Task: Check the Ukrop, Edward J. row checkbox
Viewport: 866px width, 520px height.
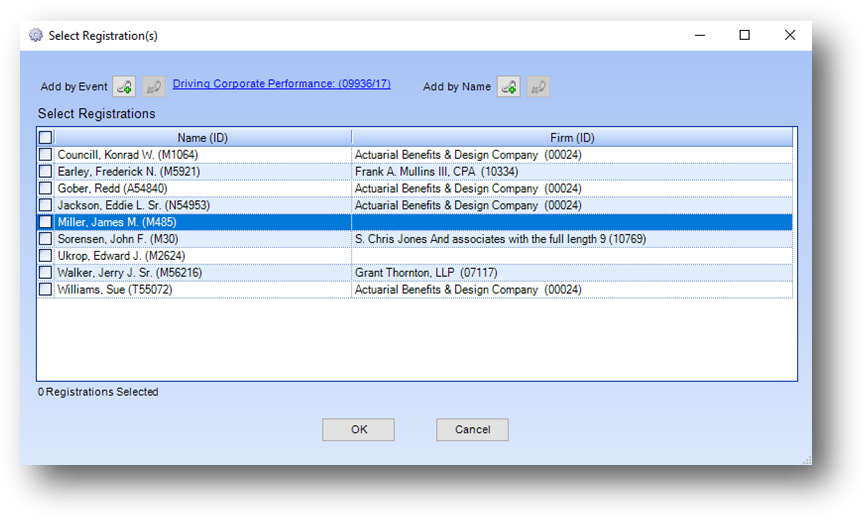Action: [x=45, y=256]
